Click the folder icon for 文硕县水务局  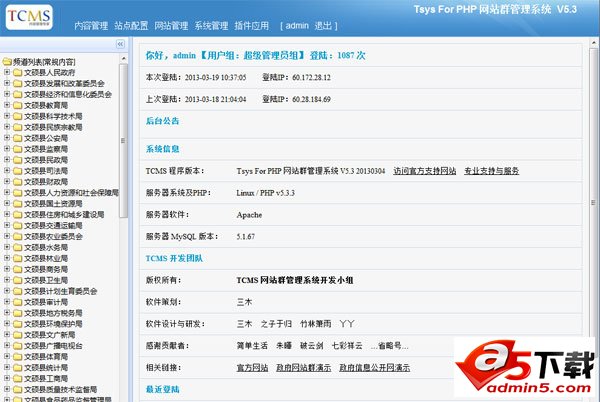(18, 247)
